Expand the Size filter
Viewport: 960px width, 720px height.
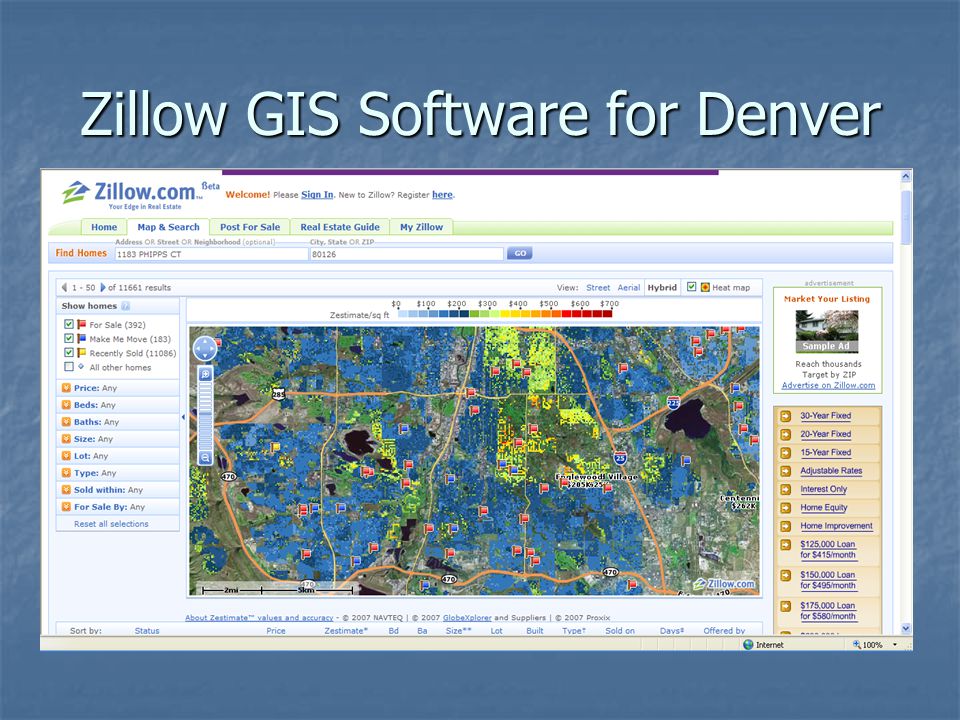pos(66,438)
